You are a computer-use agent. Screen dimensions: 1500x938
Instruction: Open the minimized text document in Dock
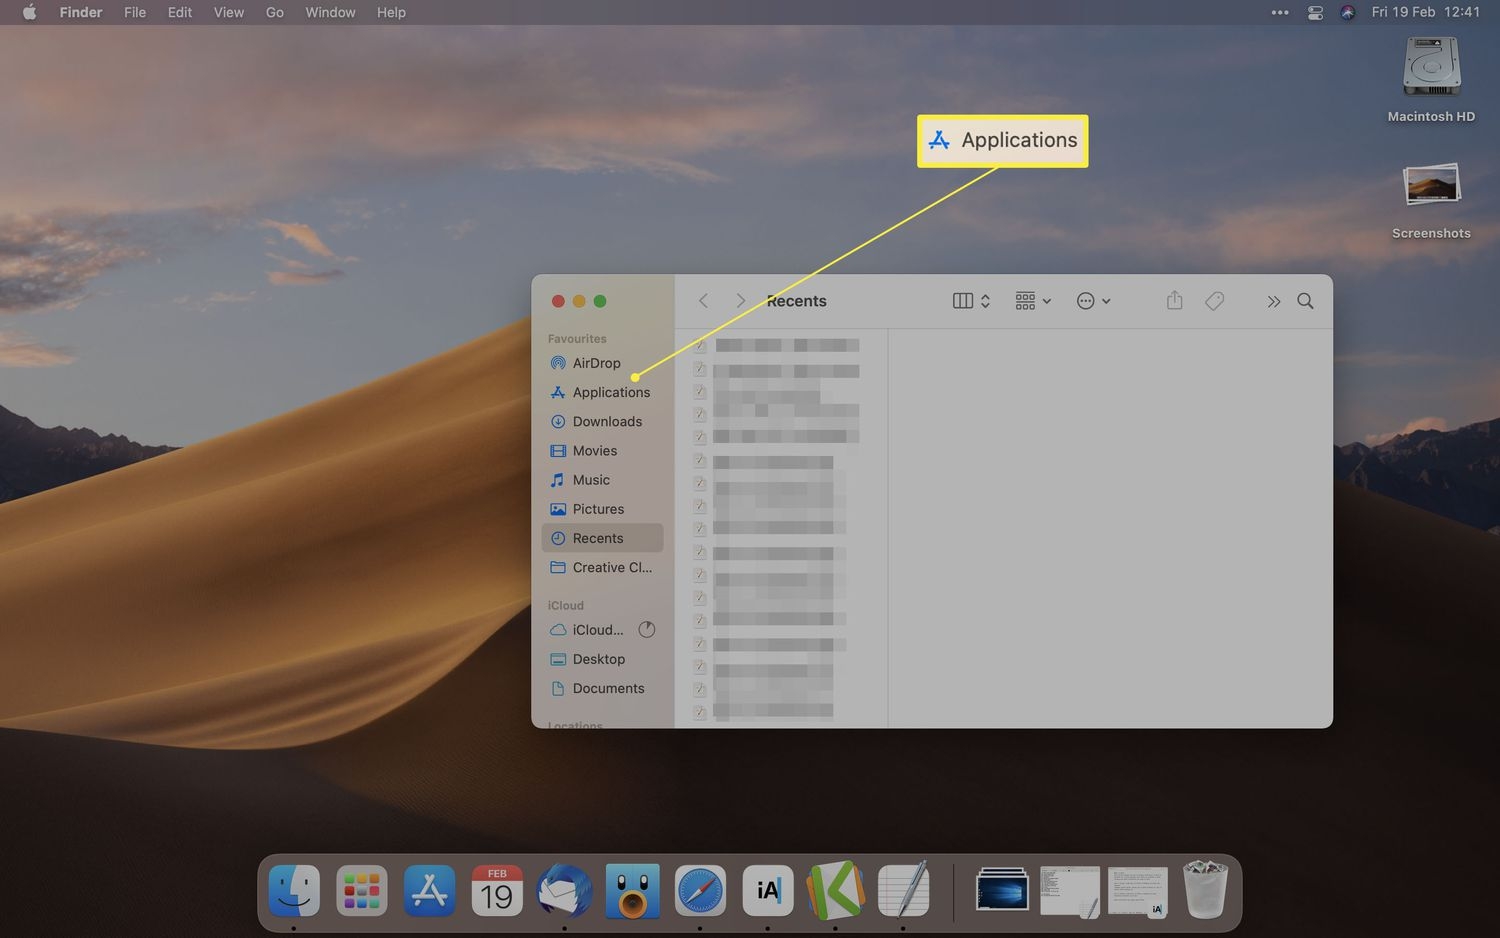(1070, 890)
